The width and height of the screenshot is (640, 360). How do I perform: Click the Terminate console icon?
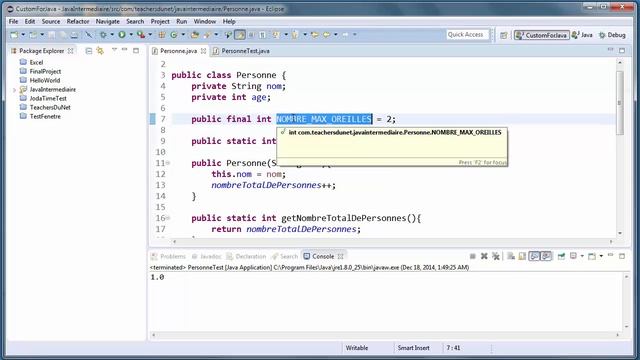click(x=473, y=256)
